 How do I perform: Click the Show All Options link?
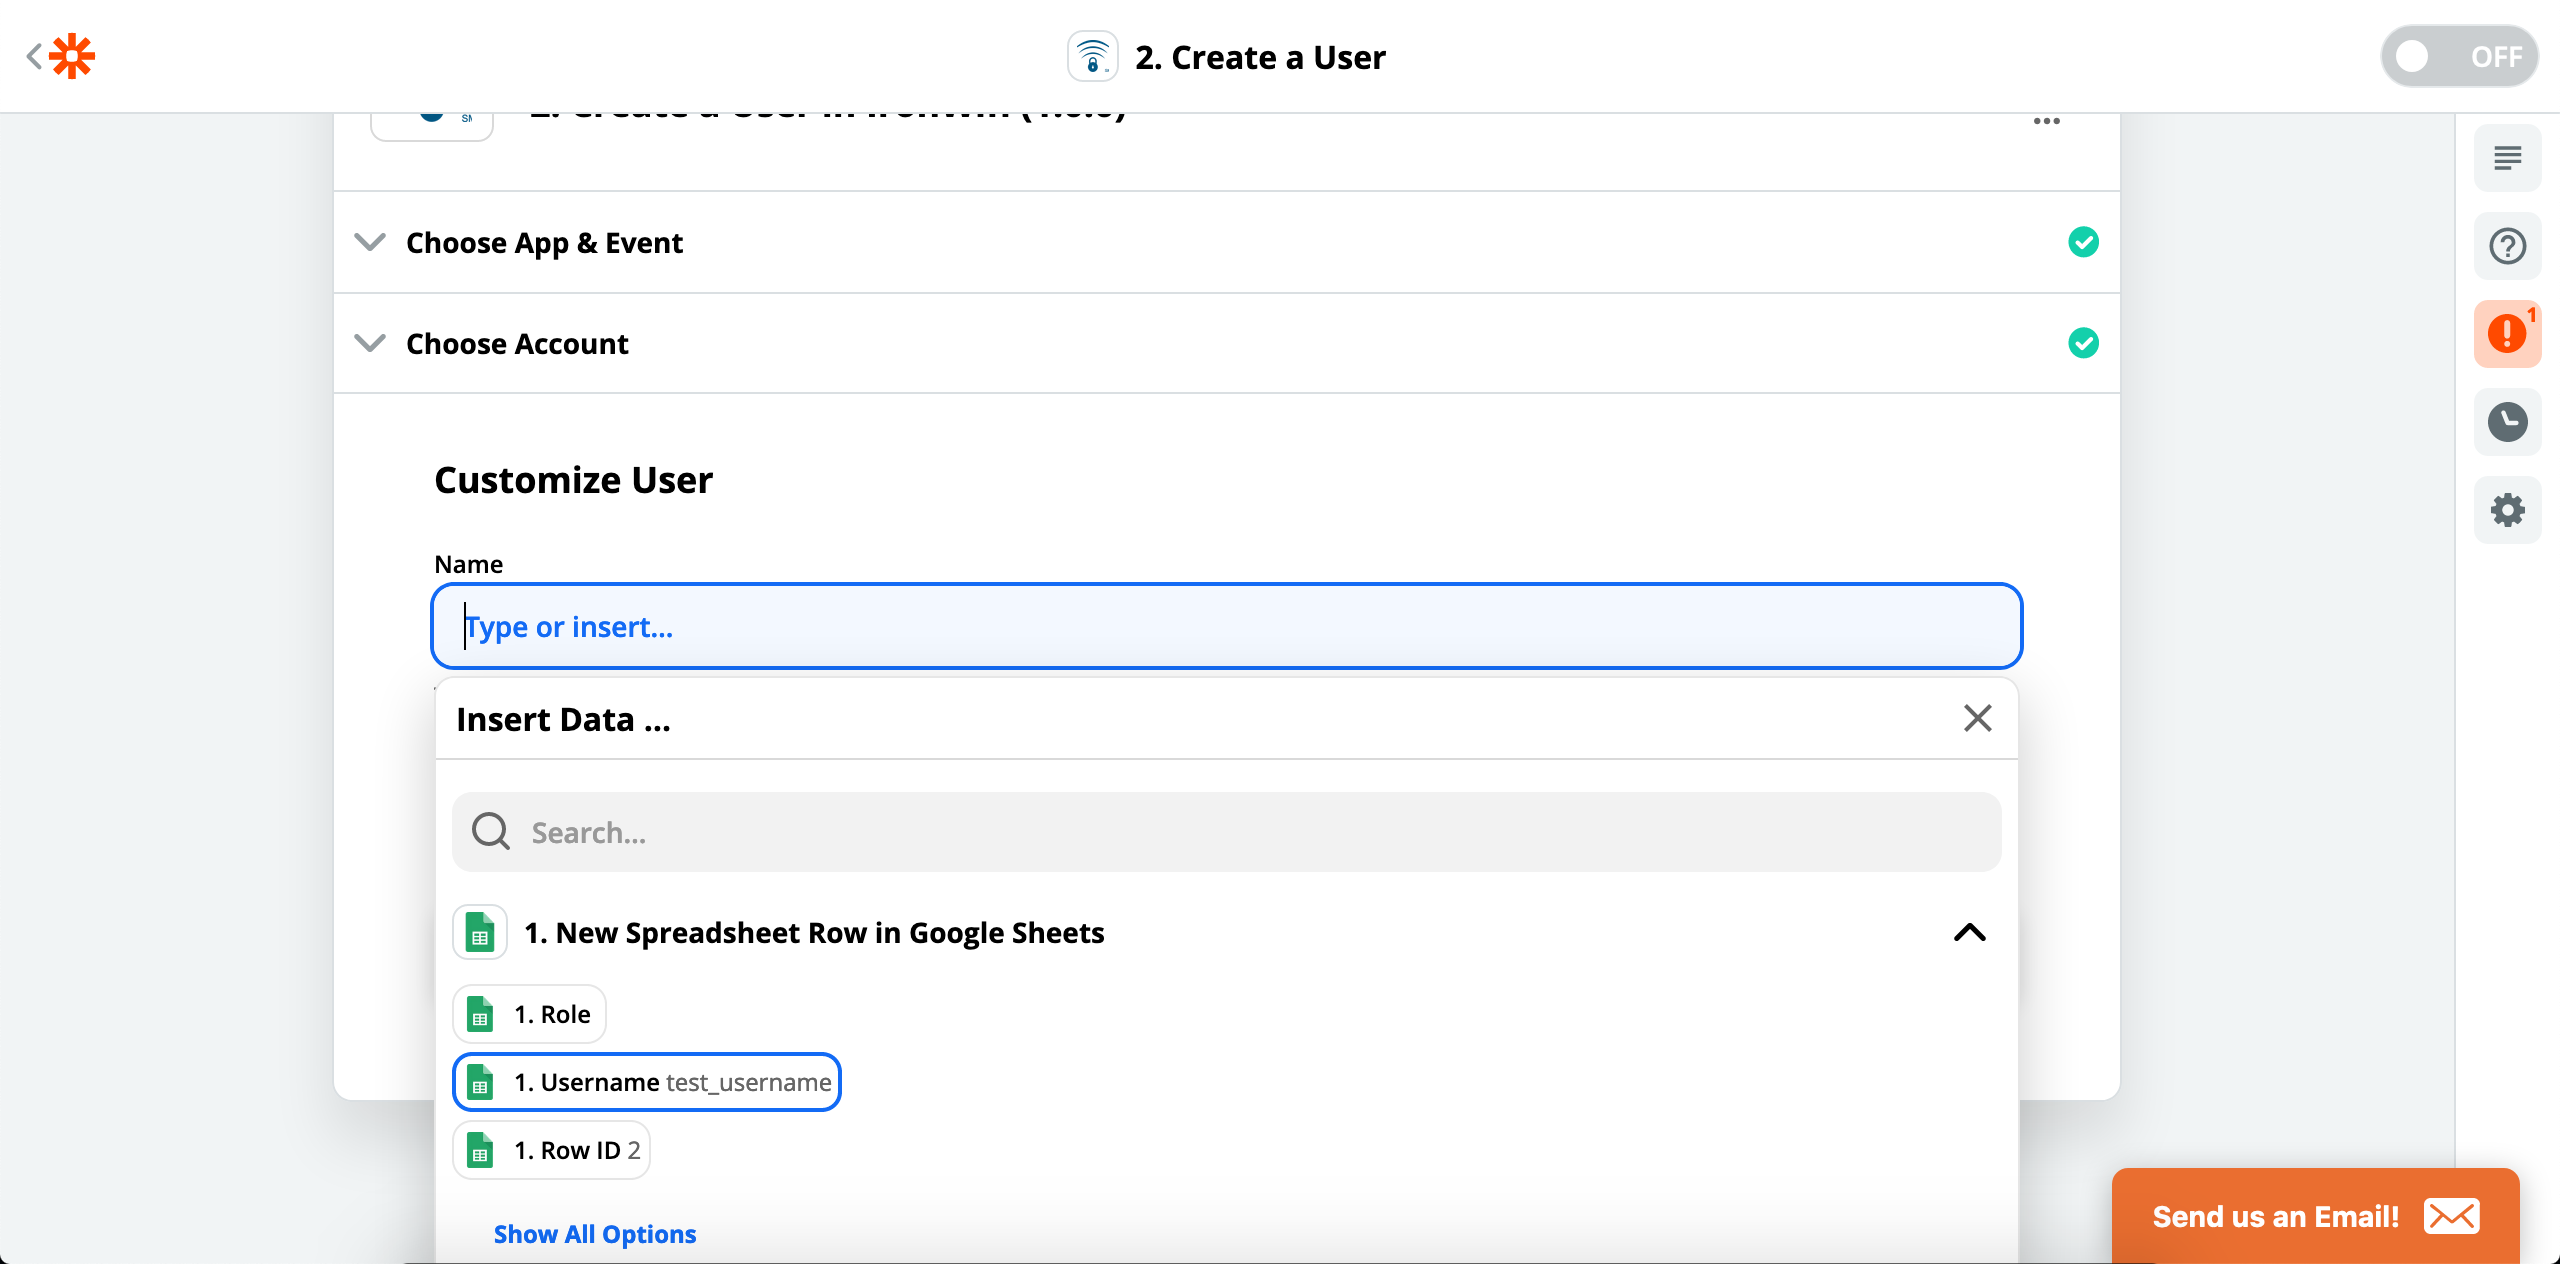pyautogui.click(x=595, y=1234)
